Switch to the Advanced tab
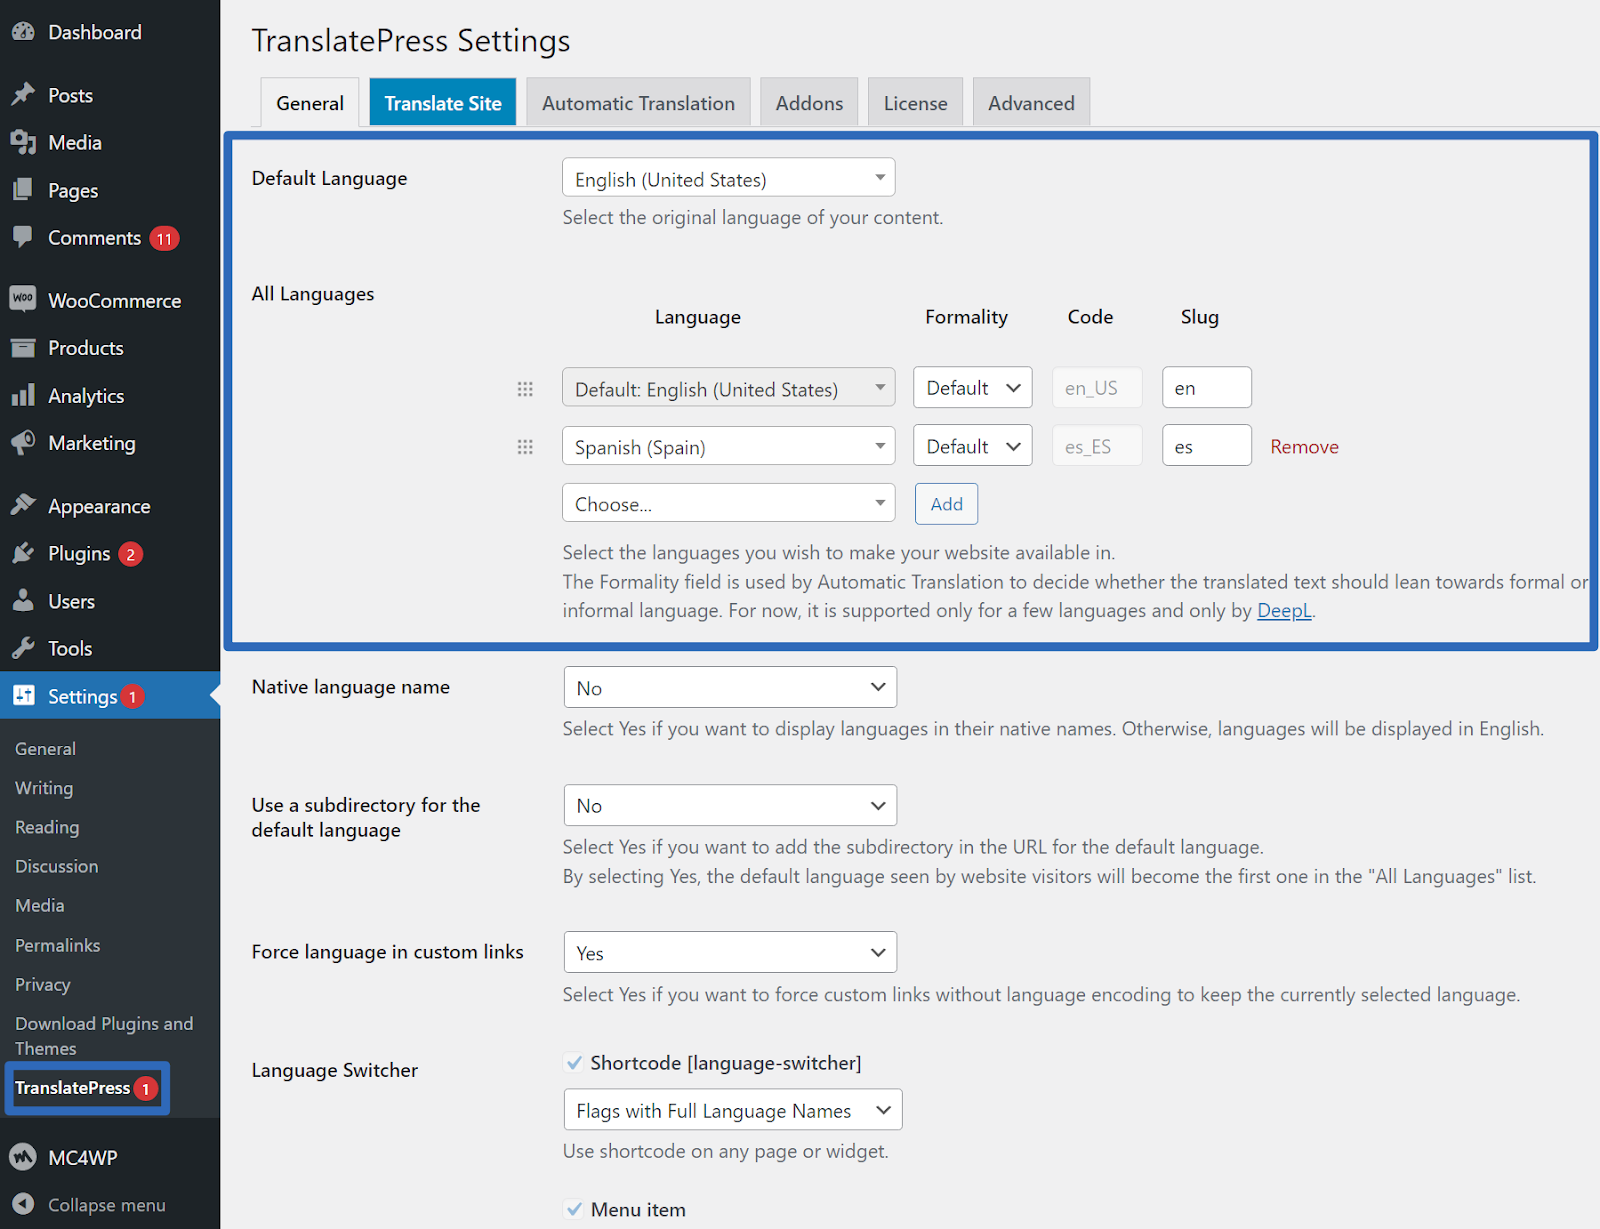This screenshot has width=1600, height=1229. [1031, 103]
